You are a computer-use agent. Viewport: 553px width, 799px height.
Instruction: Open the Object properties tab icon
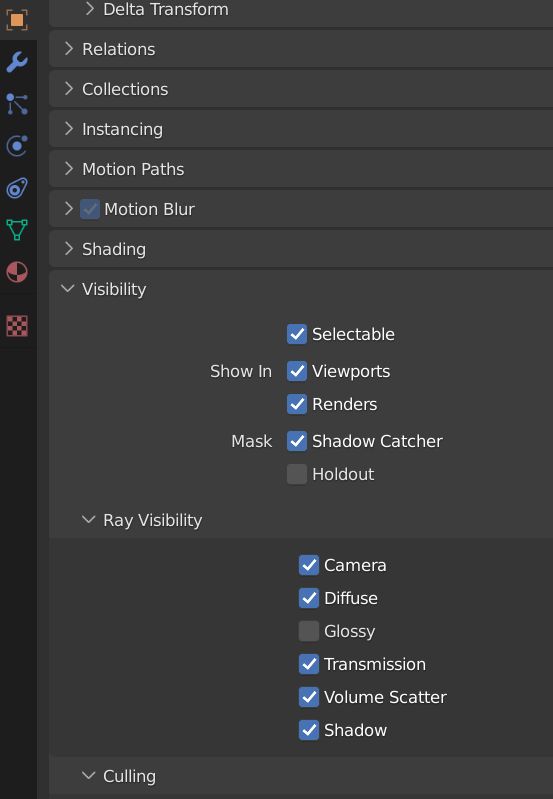click(17, 20)
